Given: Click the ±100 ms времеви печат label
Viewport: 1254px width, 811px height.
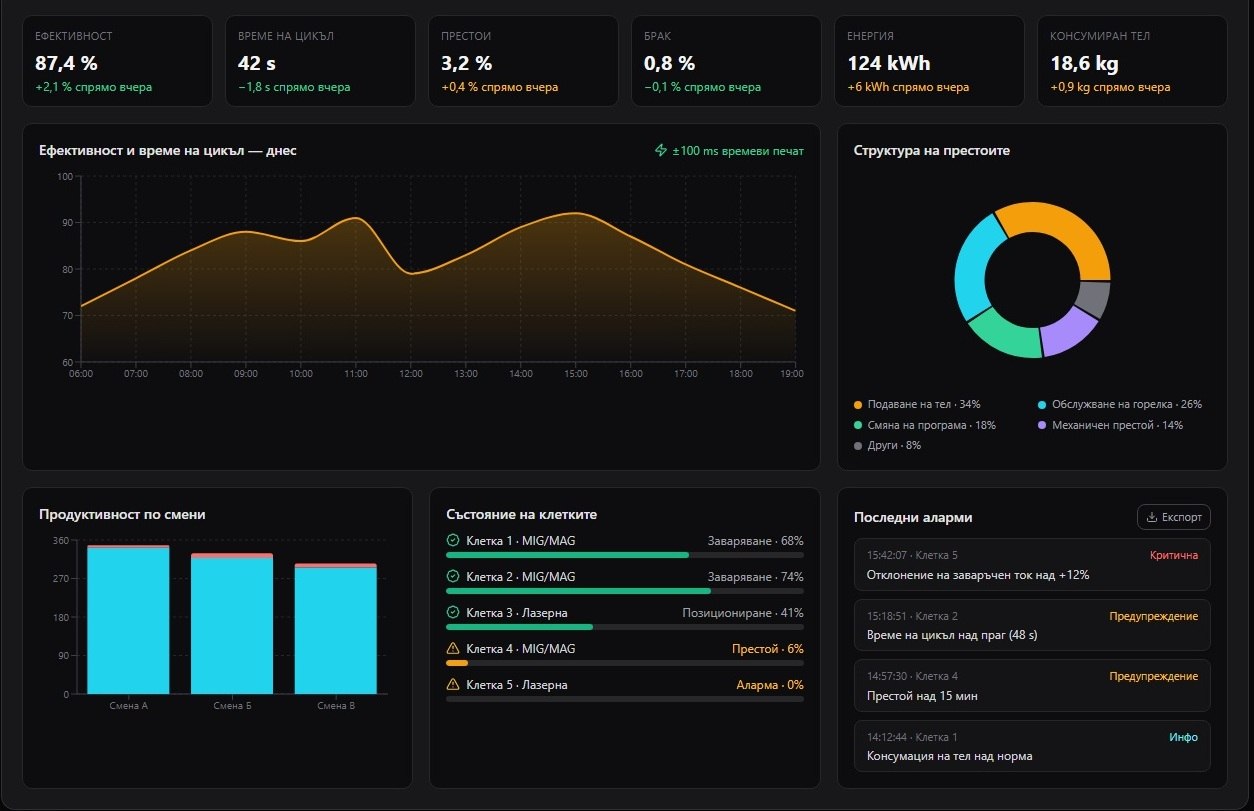Looking at the screenshot, I should point(738,151).
